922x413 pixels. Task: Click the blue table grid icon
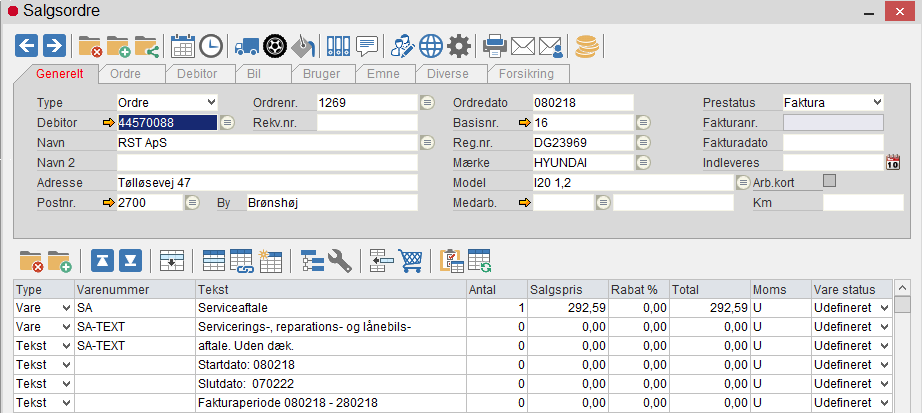[x=213, y=261]
